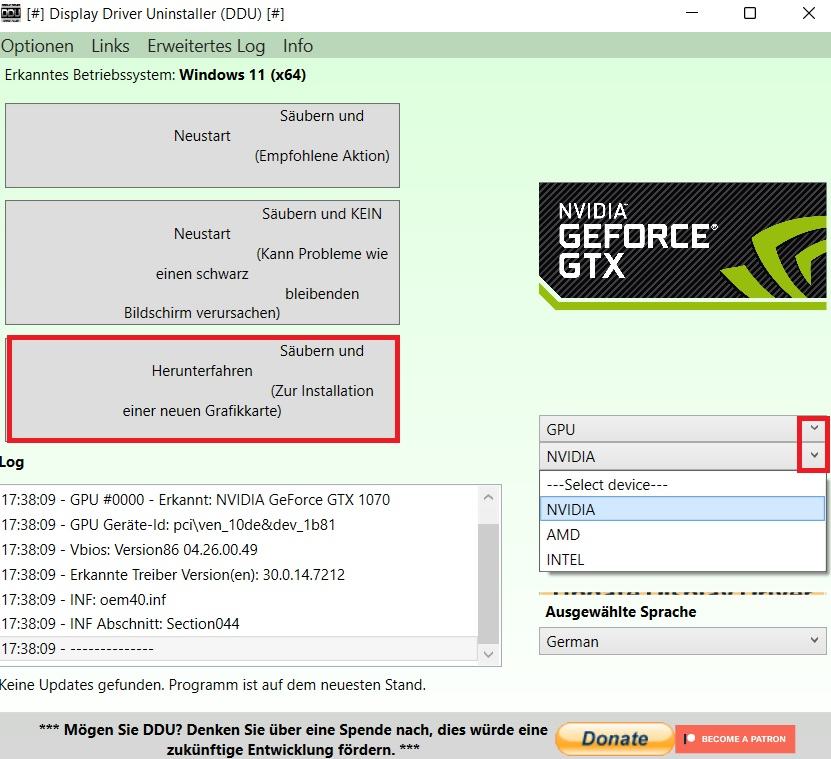Choose '---Select device---' from the list

coord(683,484)
